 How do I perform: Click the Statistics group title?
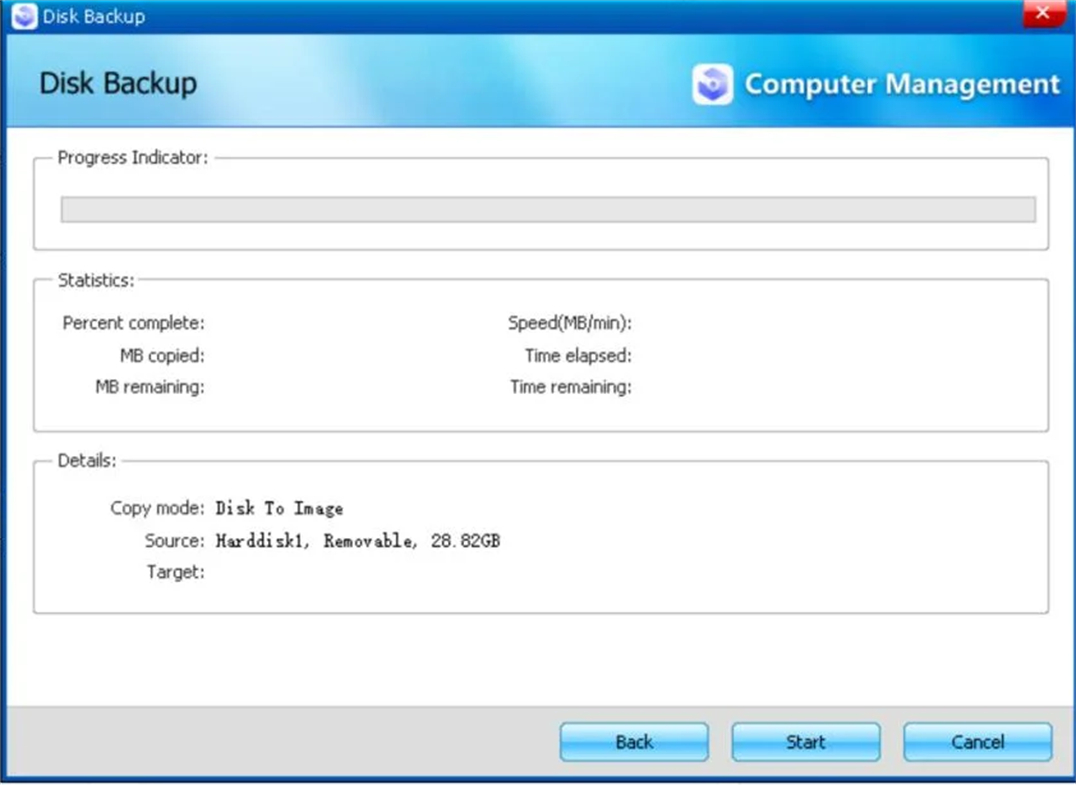96,280
